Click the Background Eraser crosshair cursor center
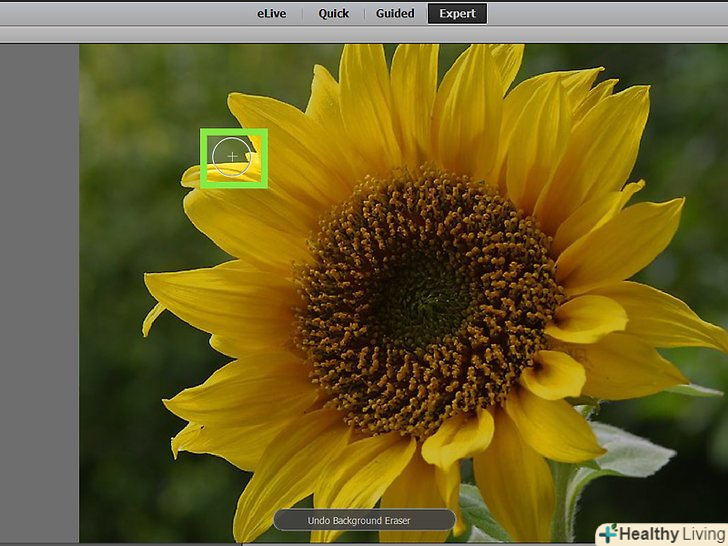The image size is (728, 546). (232, 157)
